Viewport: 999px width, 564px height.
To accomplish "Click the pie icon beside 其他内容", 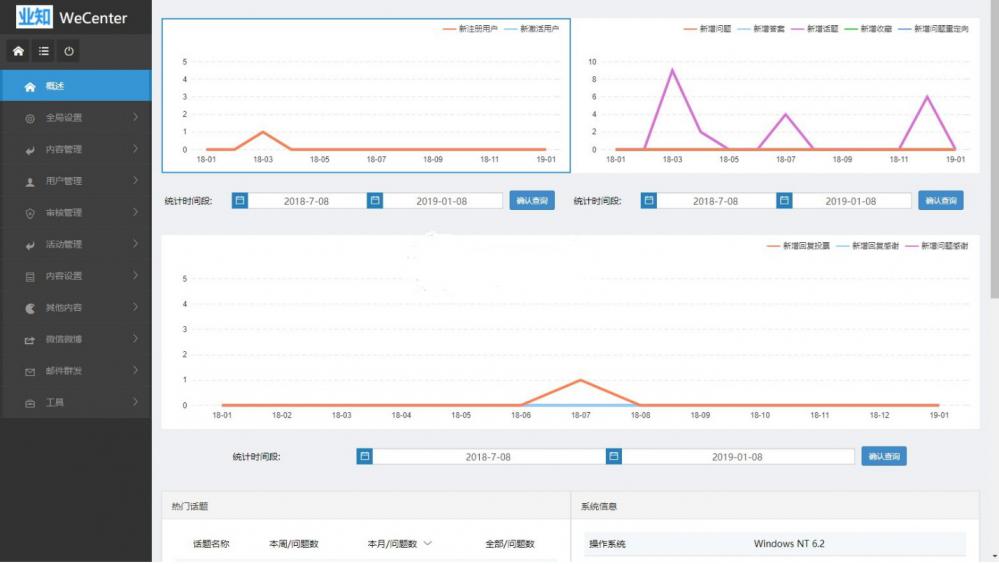I will 30,308.
